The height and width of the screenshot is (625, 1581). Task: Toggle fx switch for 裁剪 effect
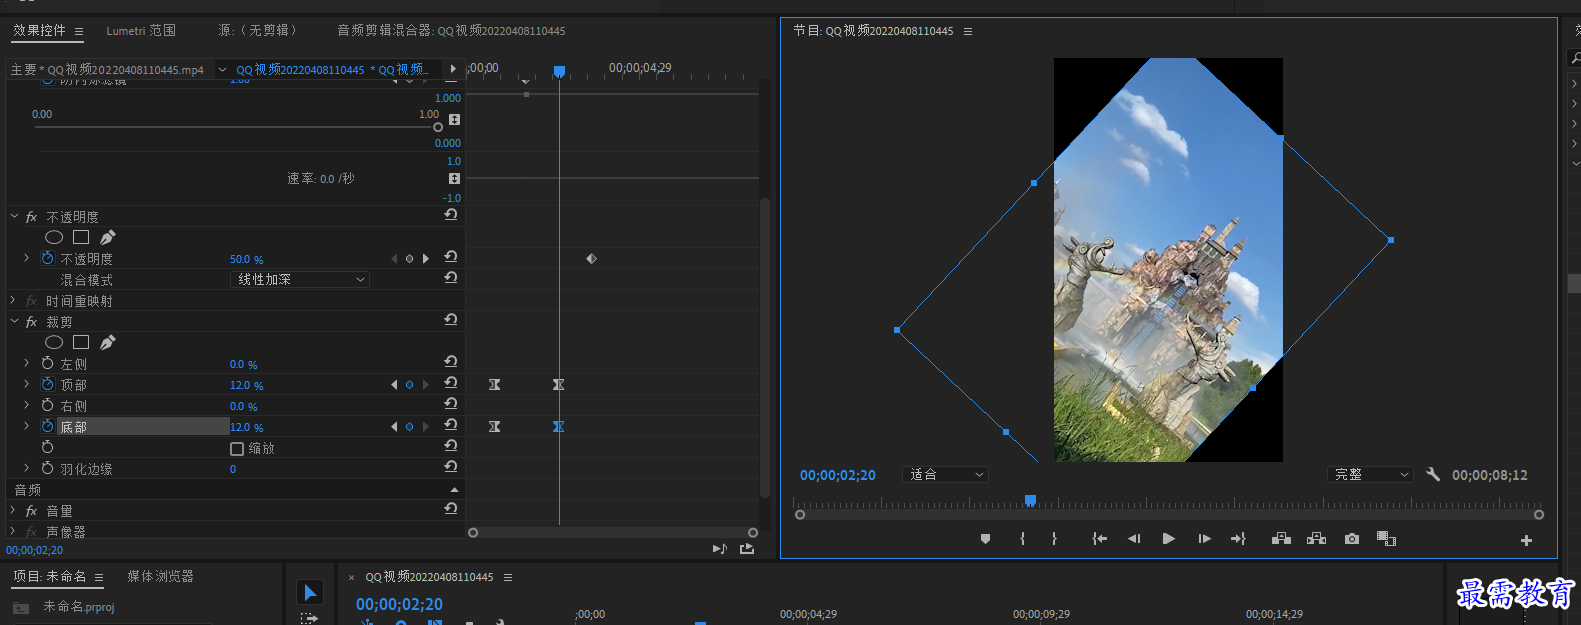[x=31, y=322]
